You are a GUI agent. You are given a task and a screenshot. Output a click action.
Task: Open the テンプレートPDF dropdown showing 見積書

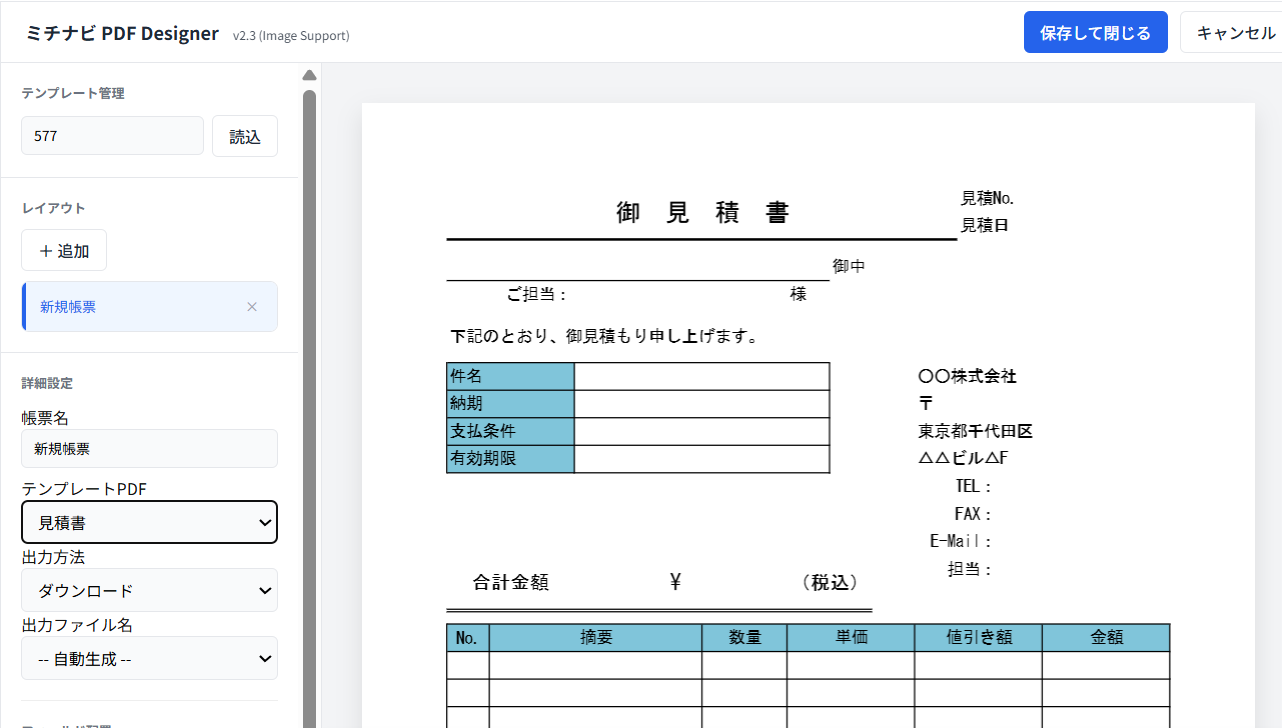coord(150,522)
